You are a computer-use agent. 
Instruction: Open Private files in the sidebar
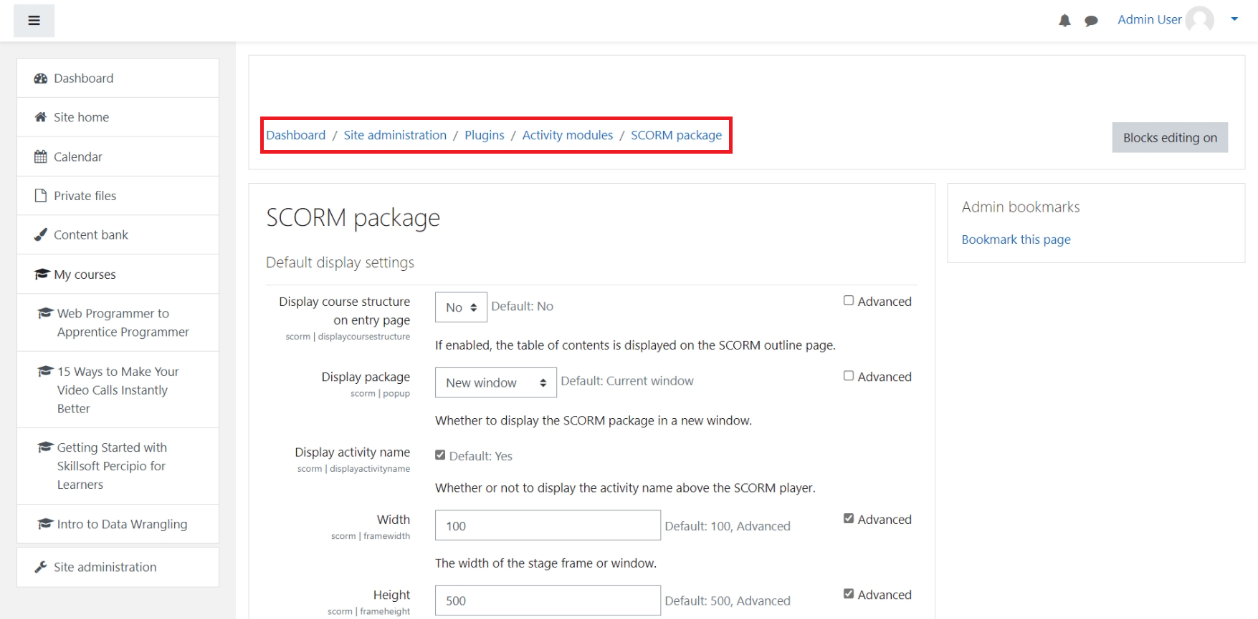point(83,196)
